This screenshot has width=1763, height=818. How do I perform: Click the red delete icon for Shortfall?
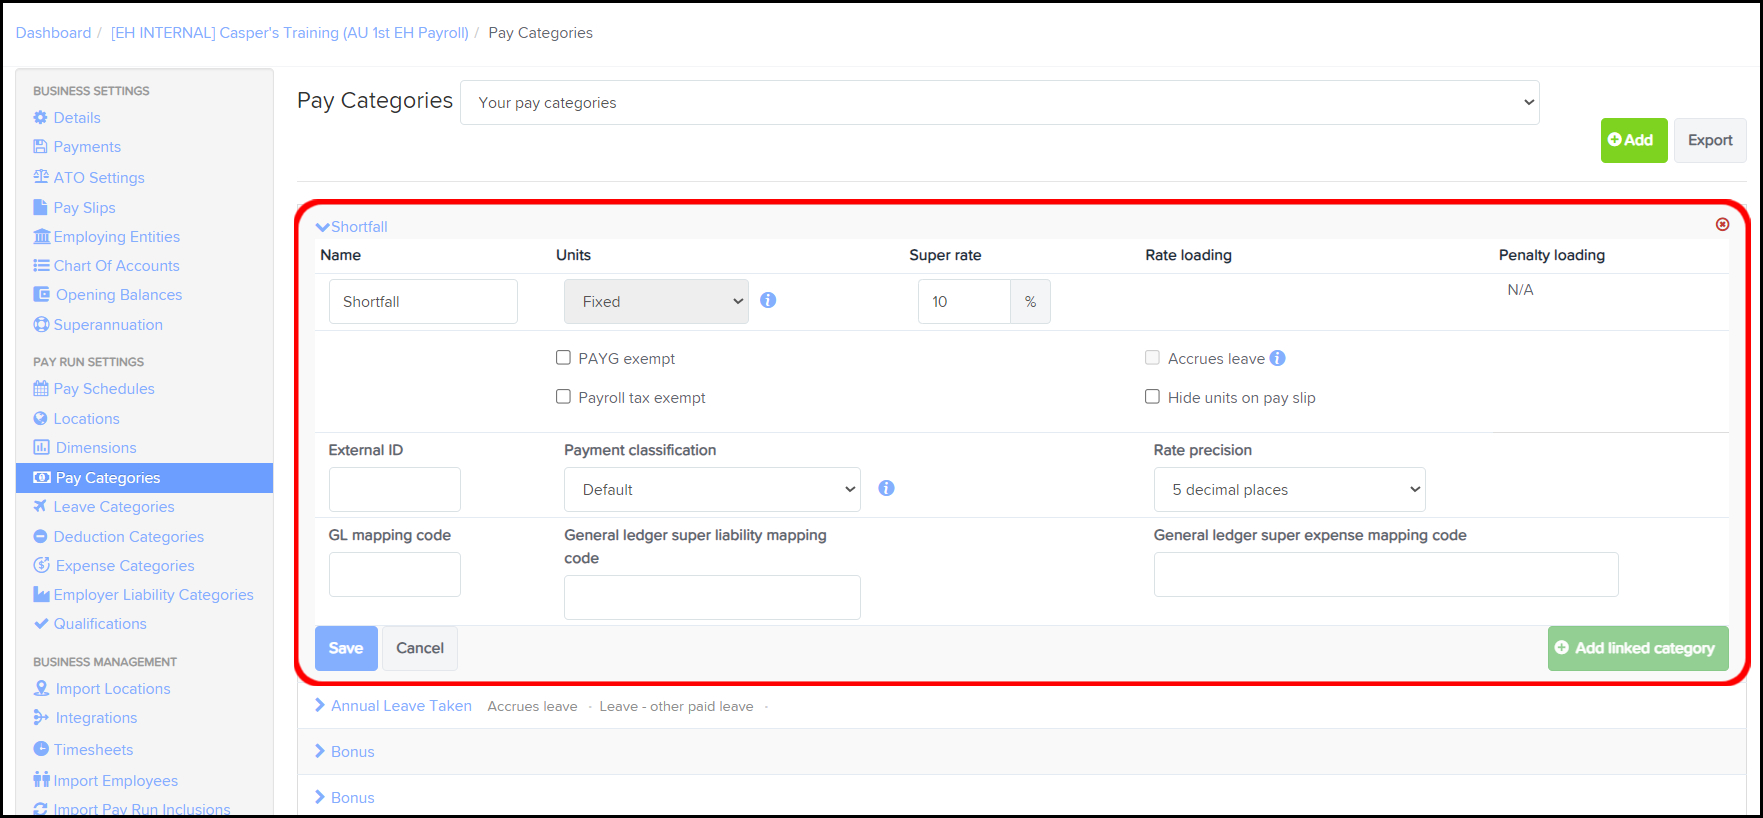tap(1722, 224)
